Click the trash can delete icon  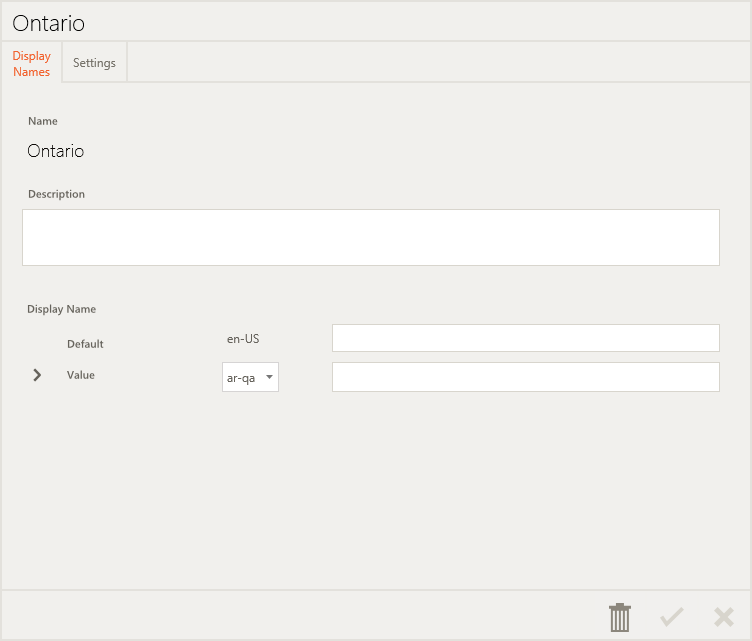point(620,617)
